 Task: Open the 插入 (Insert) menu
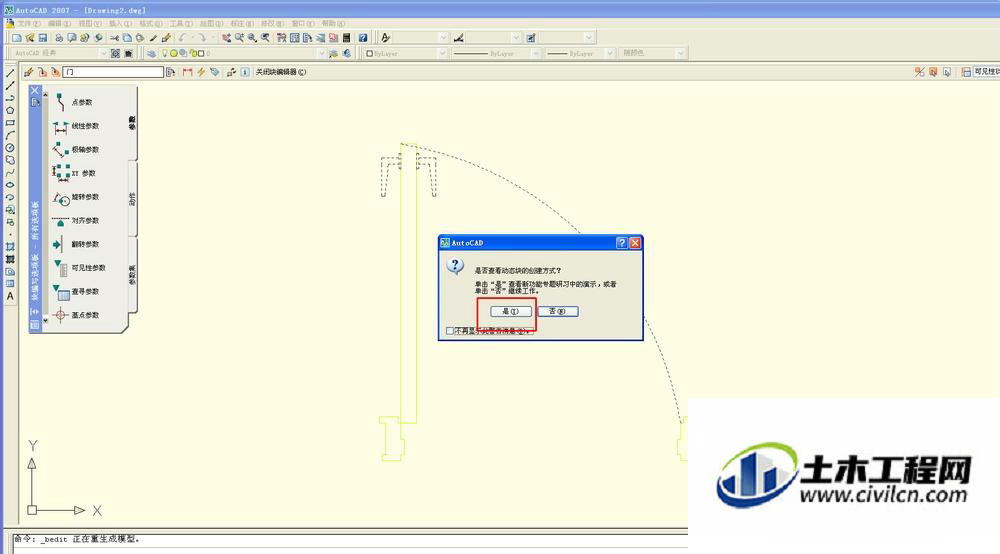(120, 24)
